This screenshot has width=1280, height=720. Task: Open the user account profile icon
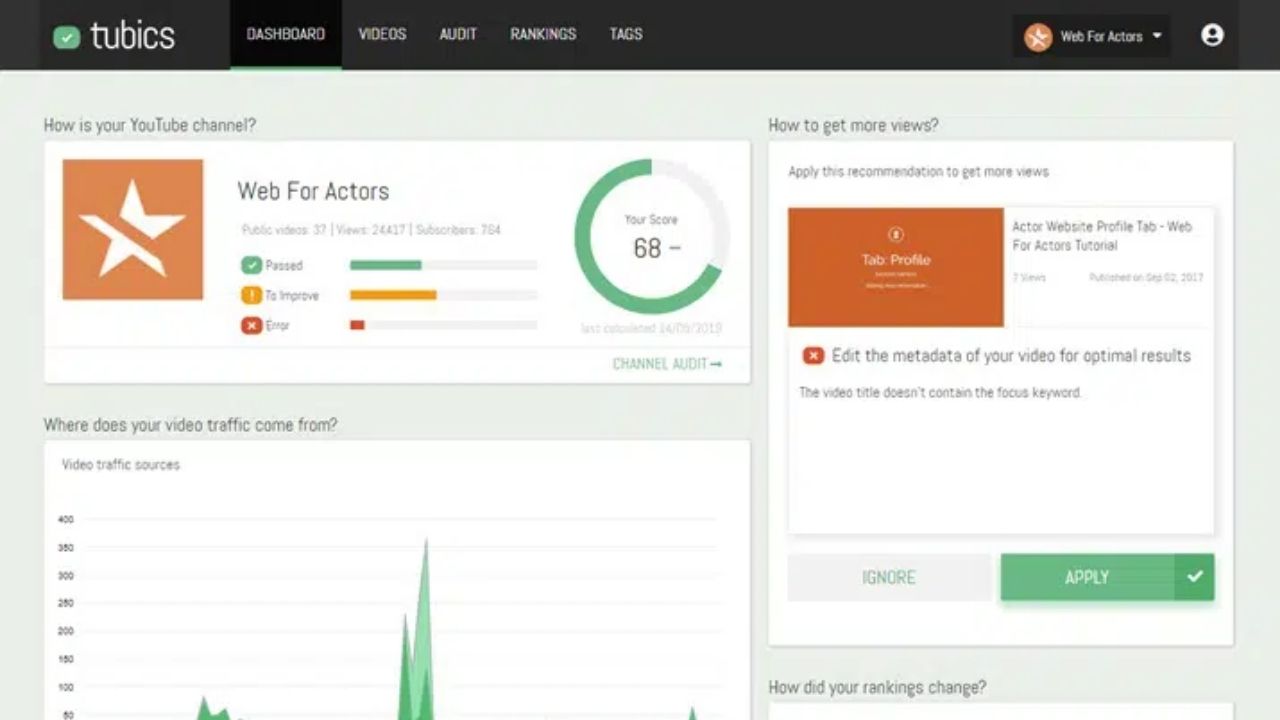[x=1212, y=35]
